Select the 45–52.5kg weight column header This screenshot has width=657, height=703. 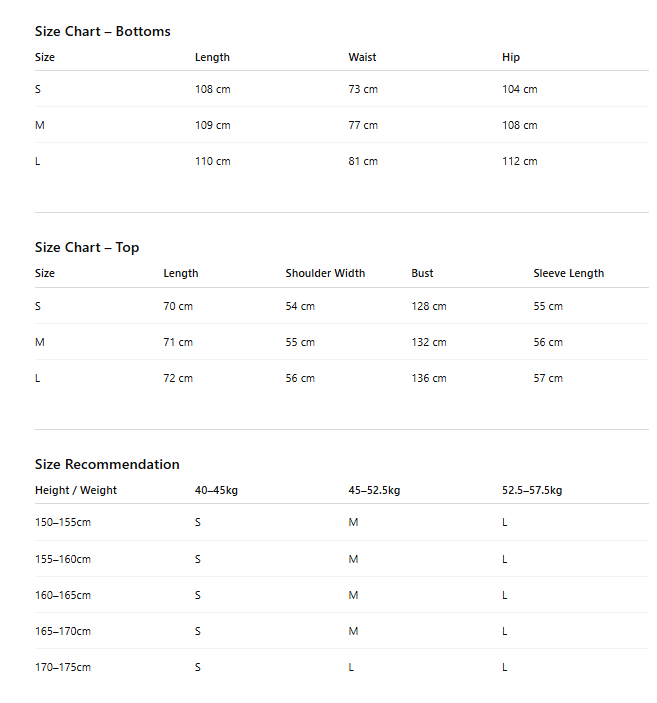pos(374,490)
